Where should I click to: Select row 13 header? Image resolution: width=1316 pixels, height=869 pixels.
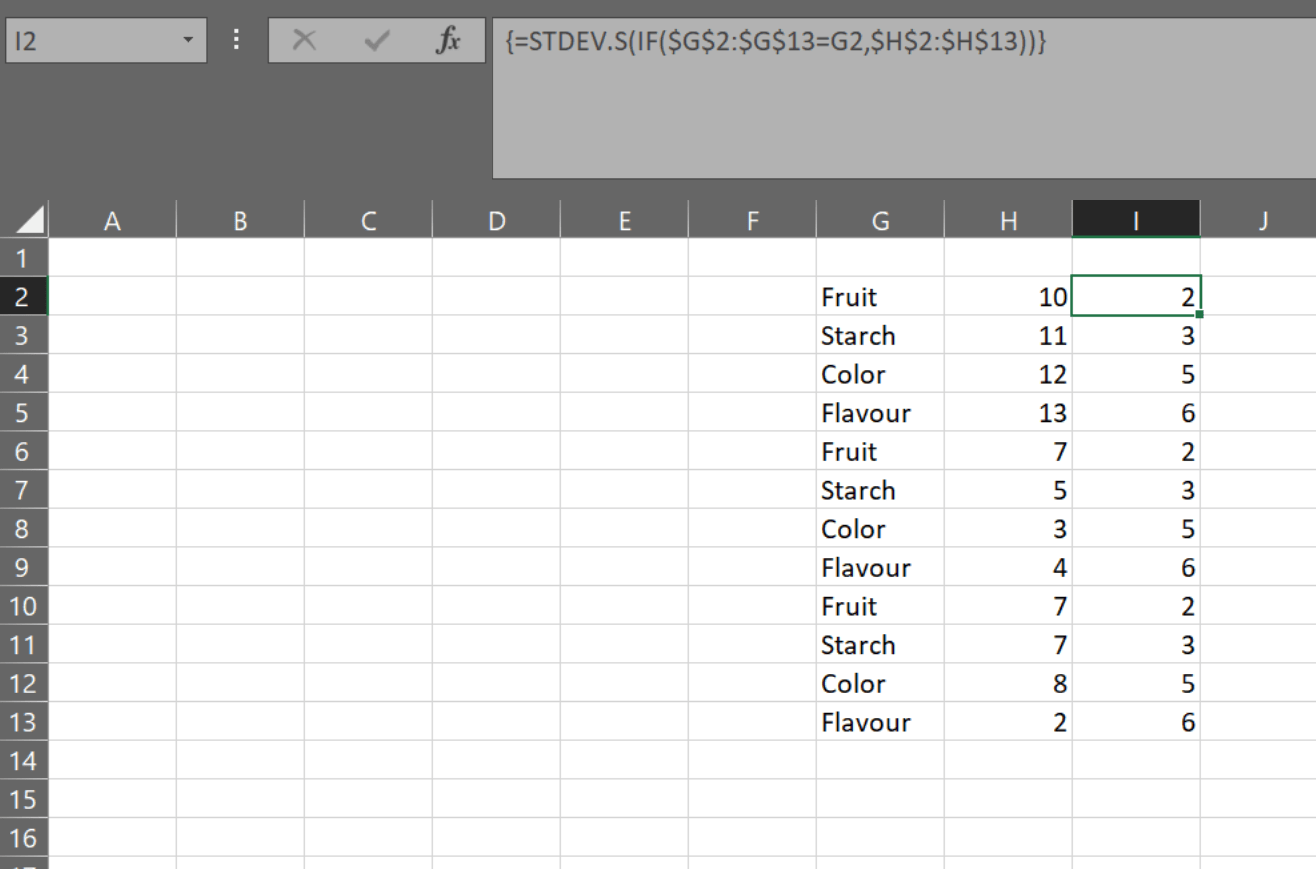[x=23, y=722]
